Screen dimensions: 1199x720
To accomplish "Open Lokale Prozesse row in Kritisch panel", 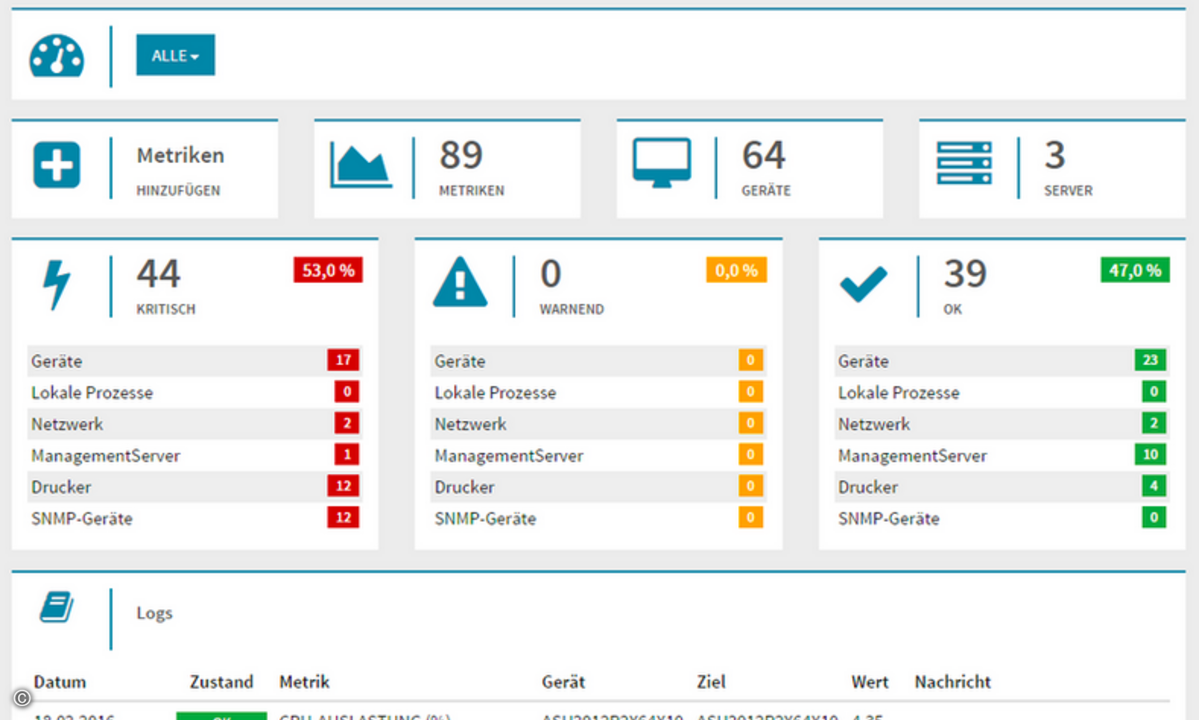I will click(194, 392).
